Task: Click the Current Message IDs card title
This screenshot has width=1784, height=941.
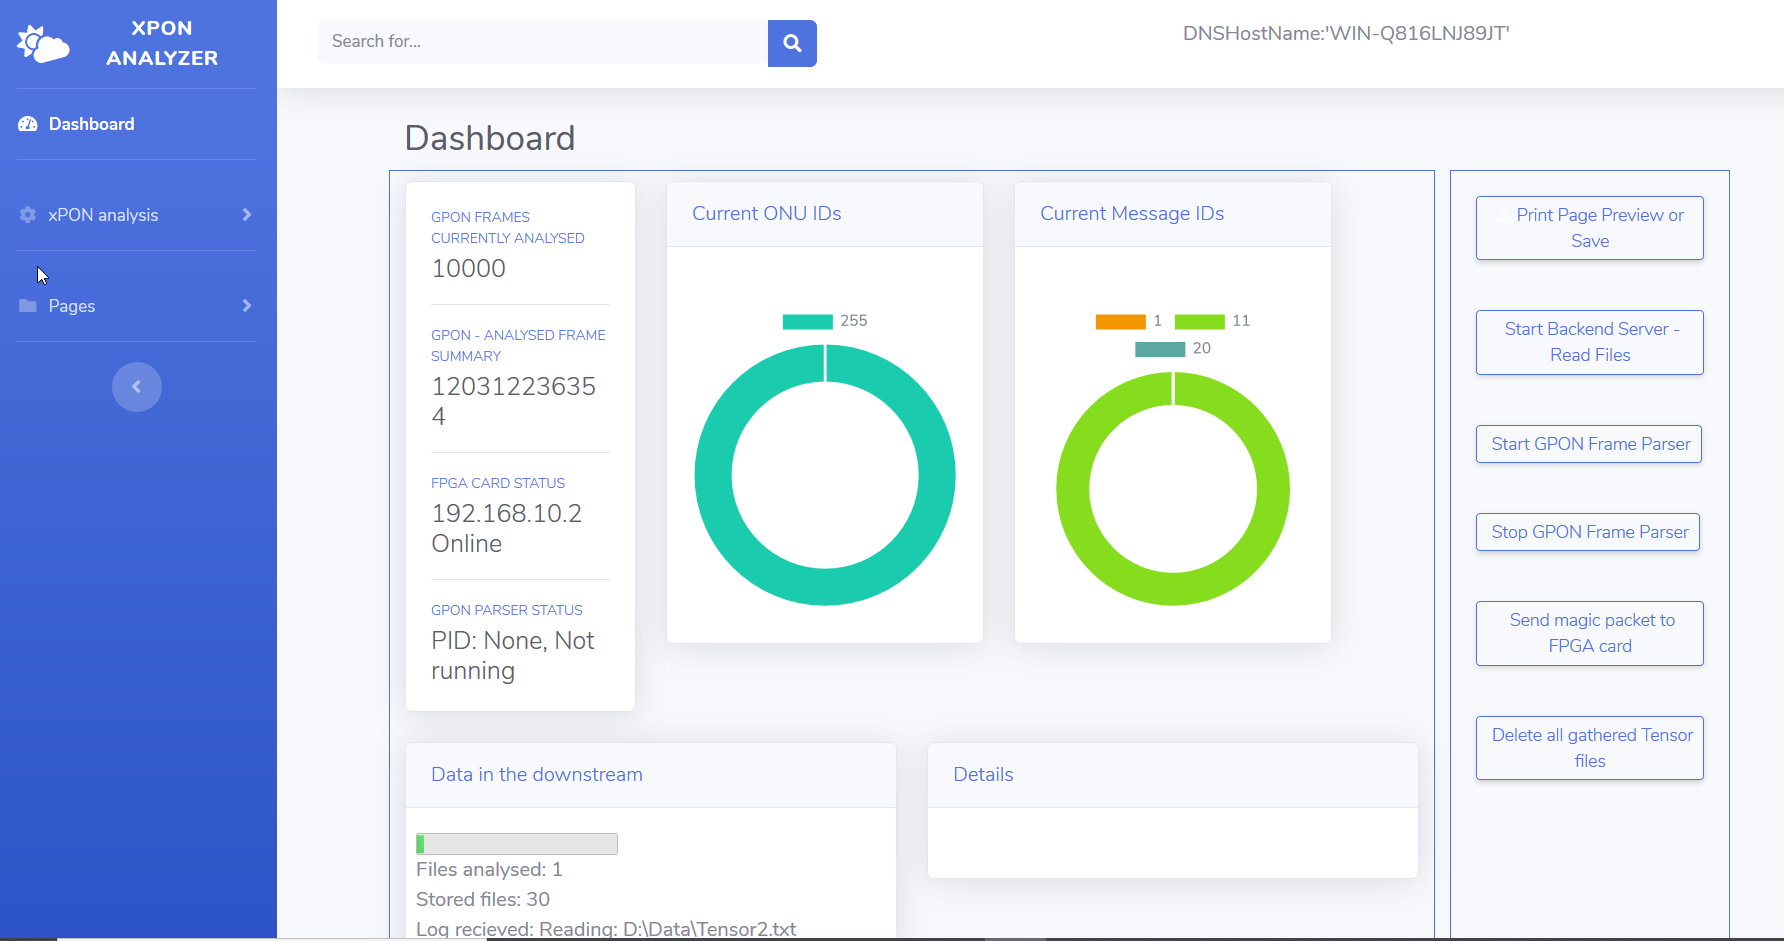Action: tap(1132, 214)
